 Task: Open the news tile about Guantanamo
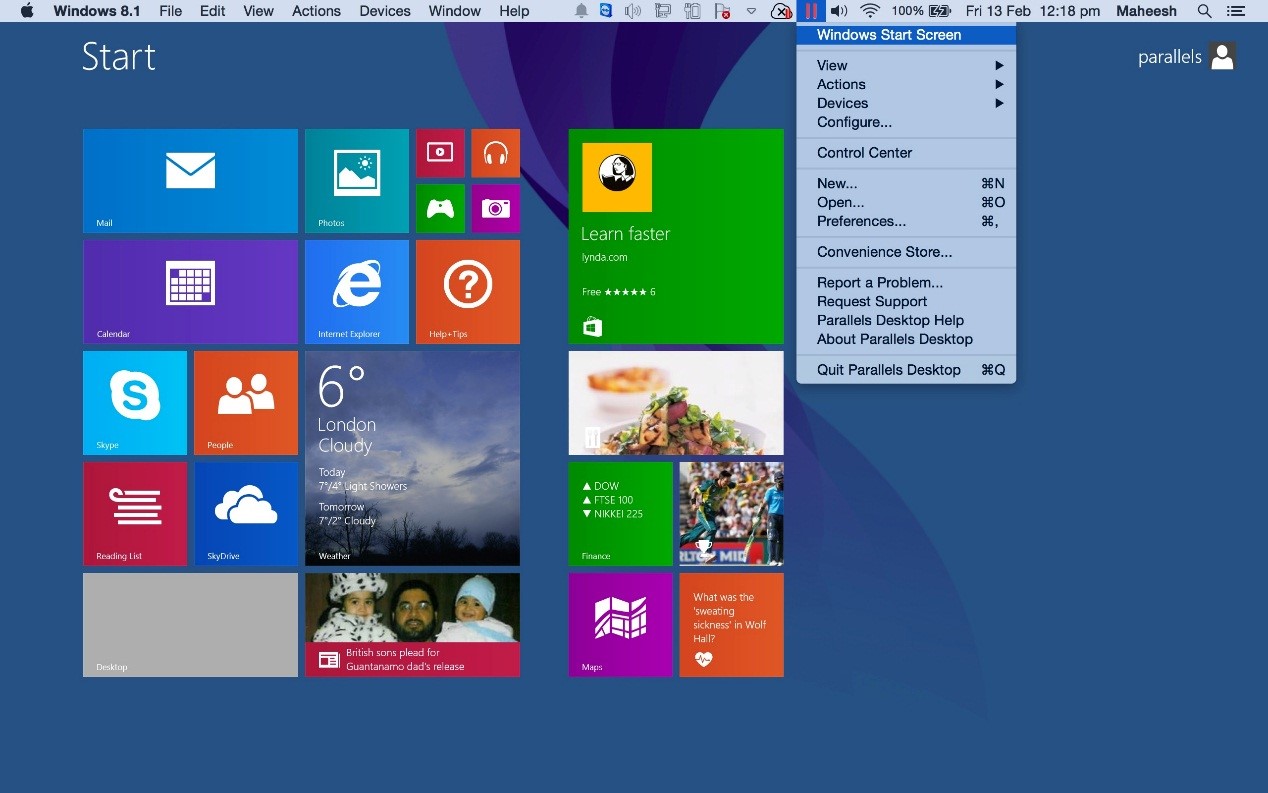412,625
